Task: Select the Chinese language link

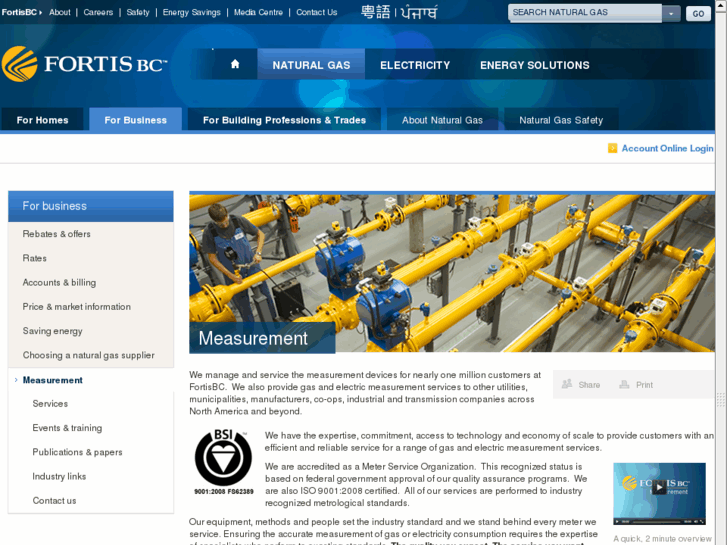Action: tap(376, 12)
